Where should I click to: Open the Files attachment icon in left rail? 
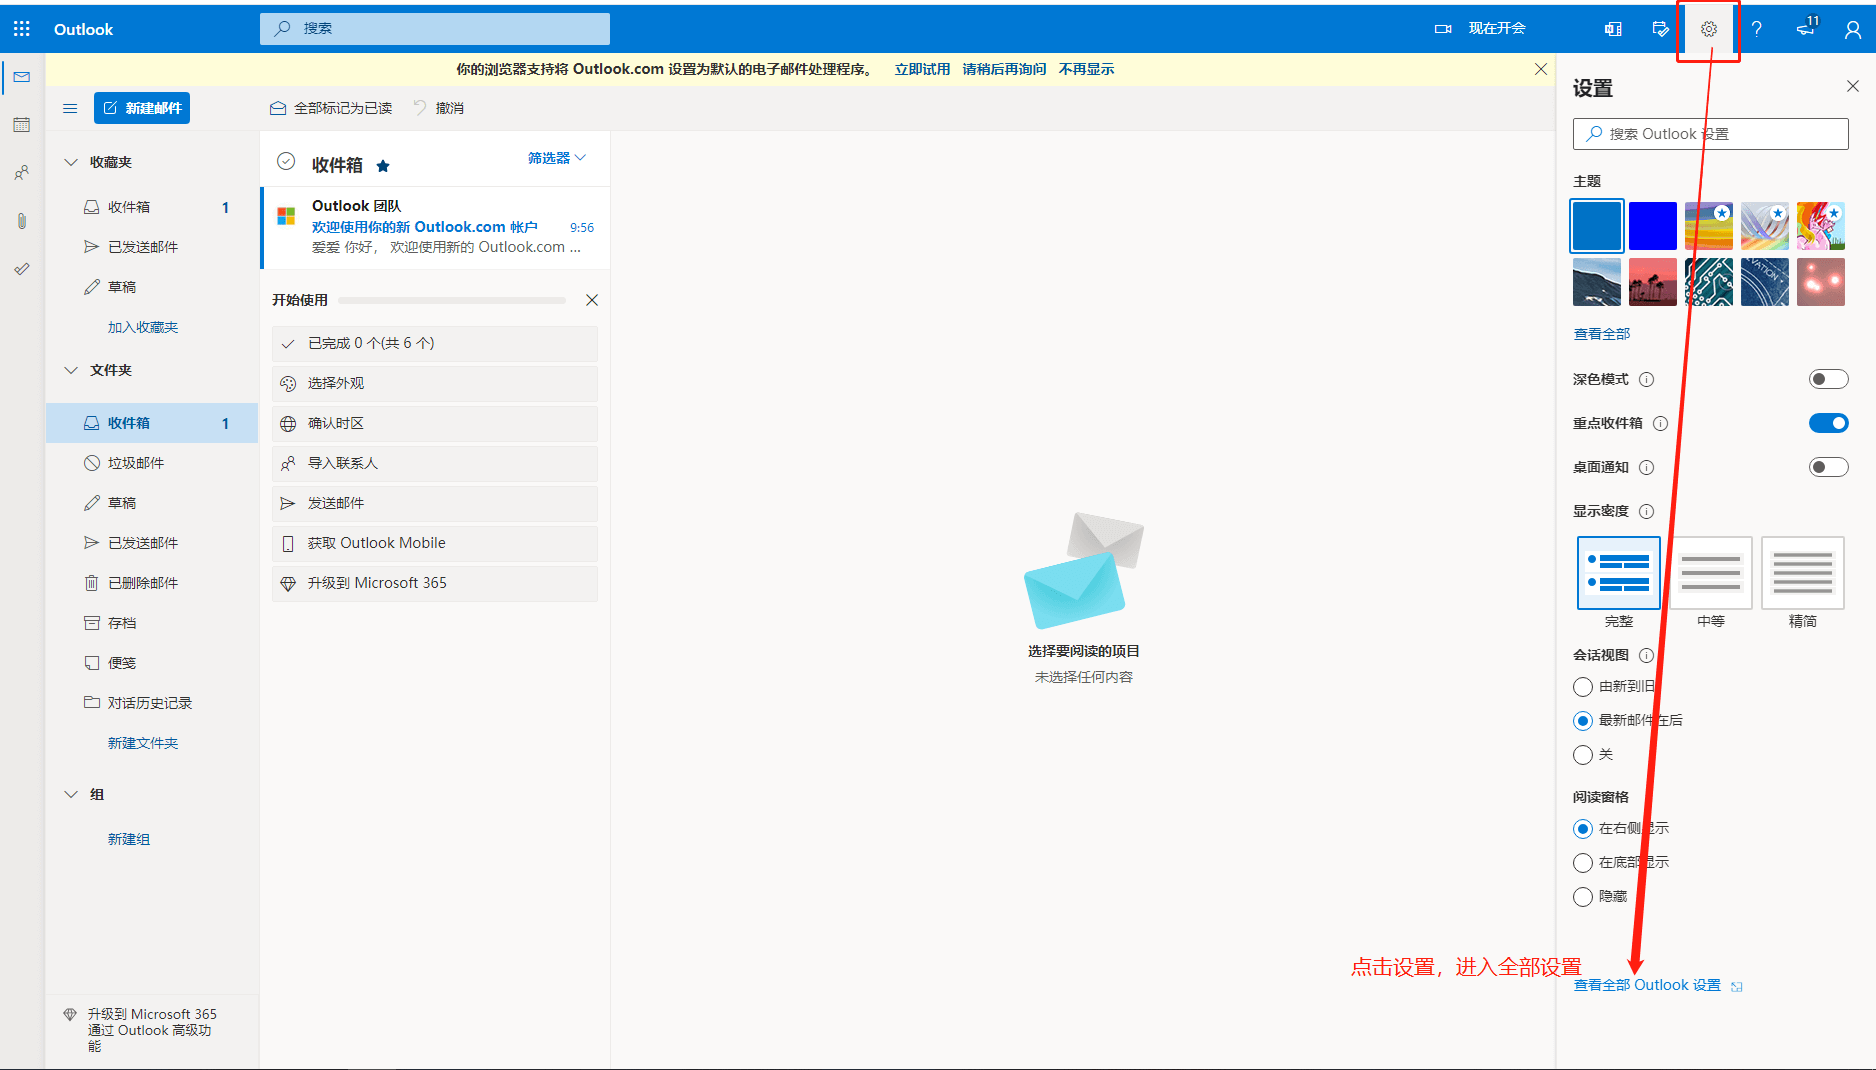click(x=22, y=221)
